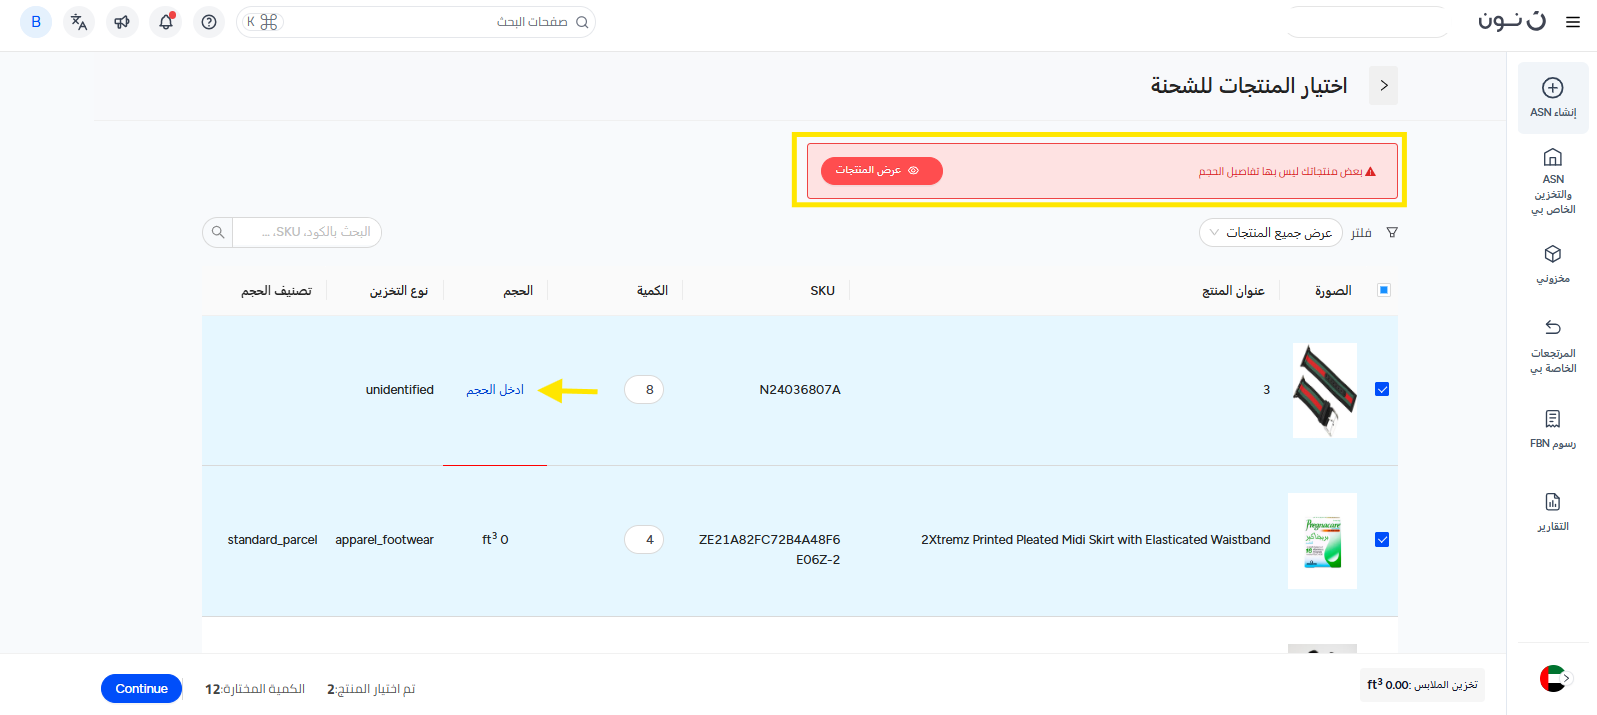Click the تصنيف الحجم column header
Viewport: 1597px width, 715px height.
[276, 291]
